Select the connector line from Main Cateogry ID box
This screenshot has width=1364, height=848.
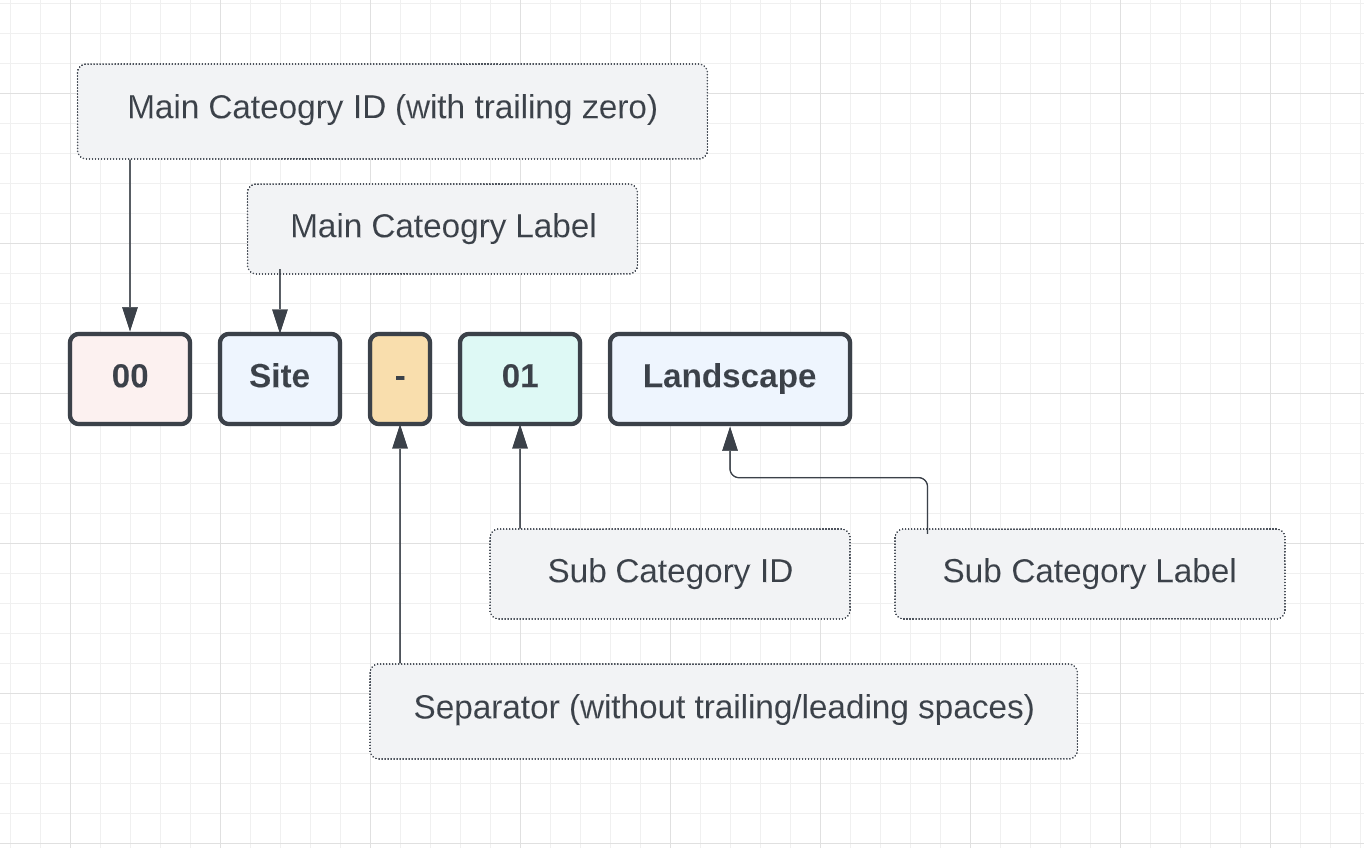click(x=130, y=230)
